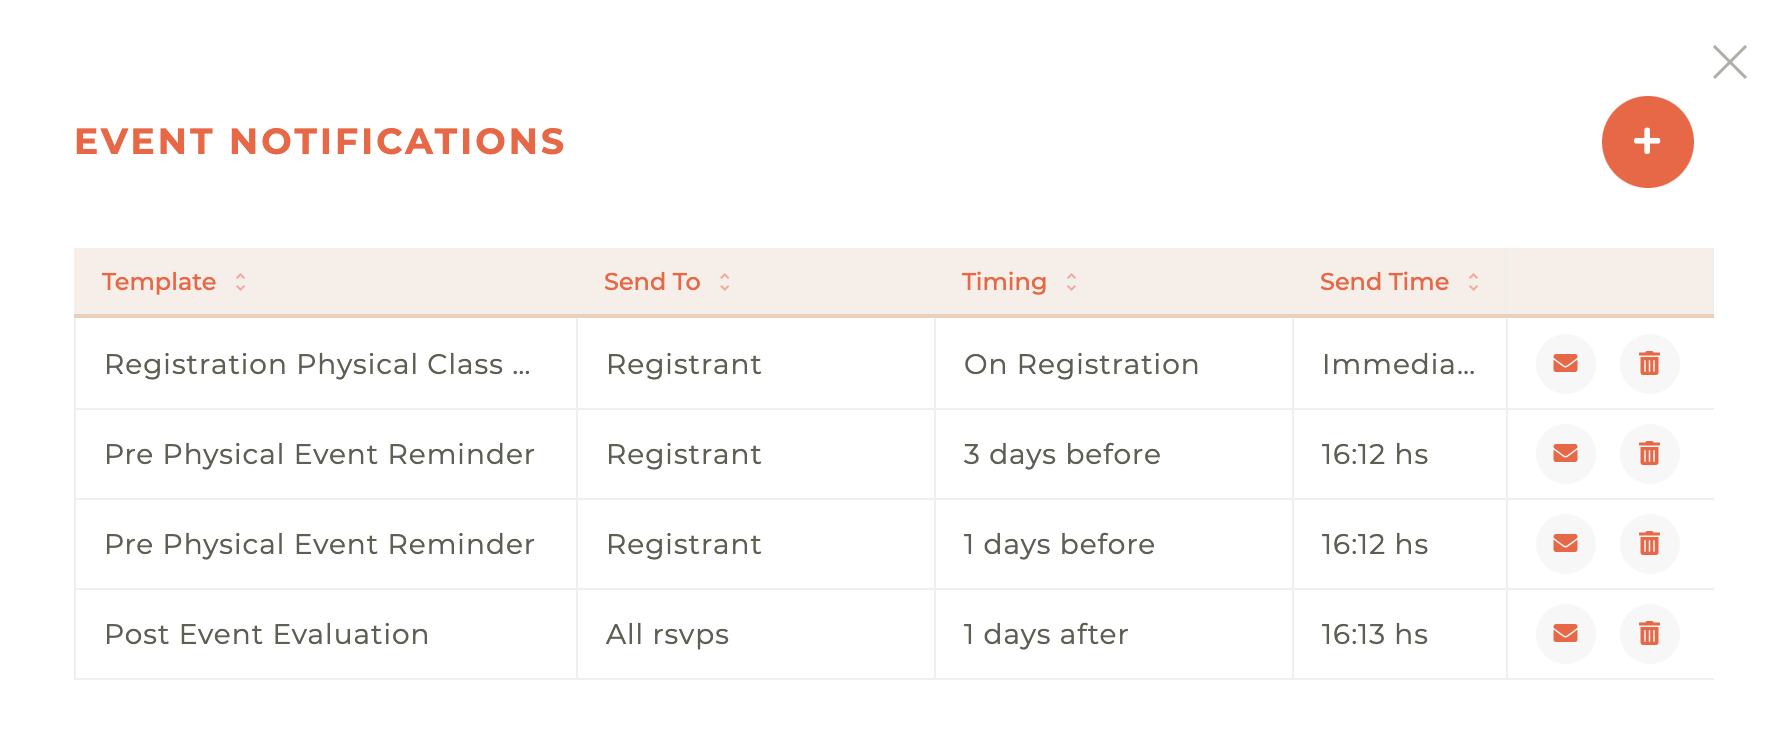Click the Template column header
Image resolution: width=1786 pixels, height=732 pixels.
(159, 282)
